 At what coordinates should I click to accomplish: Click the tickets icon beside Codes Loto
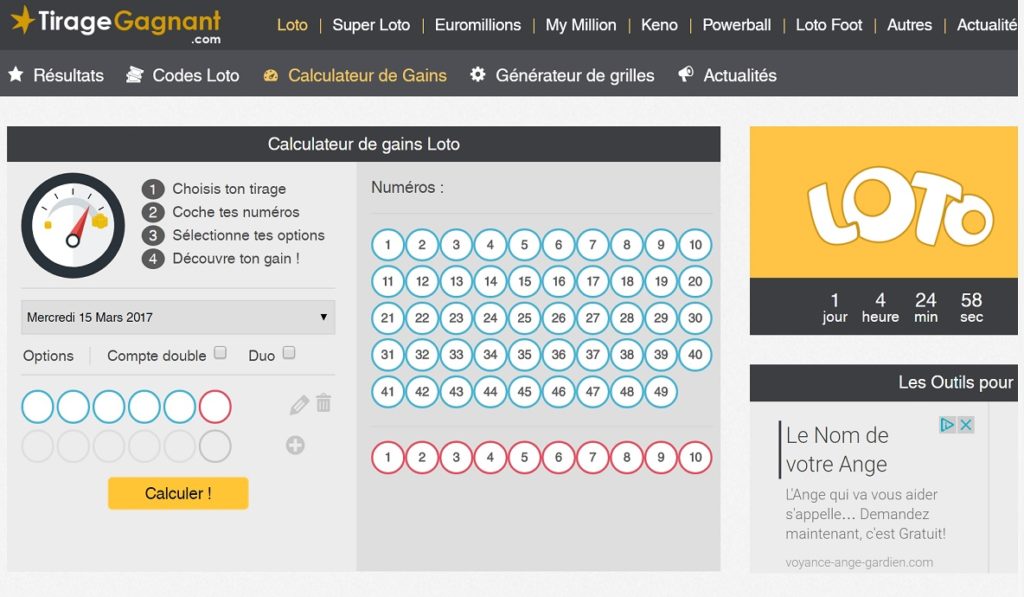click(135, 74)
